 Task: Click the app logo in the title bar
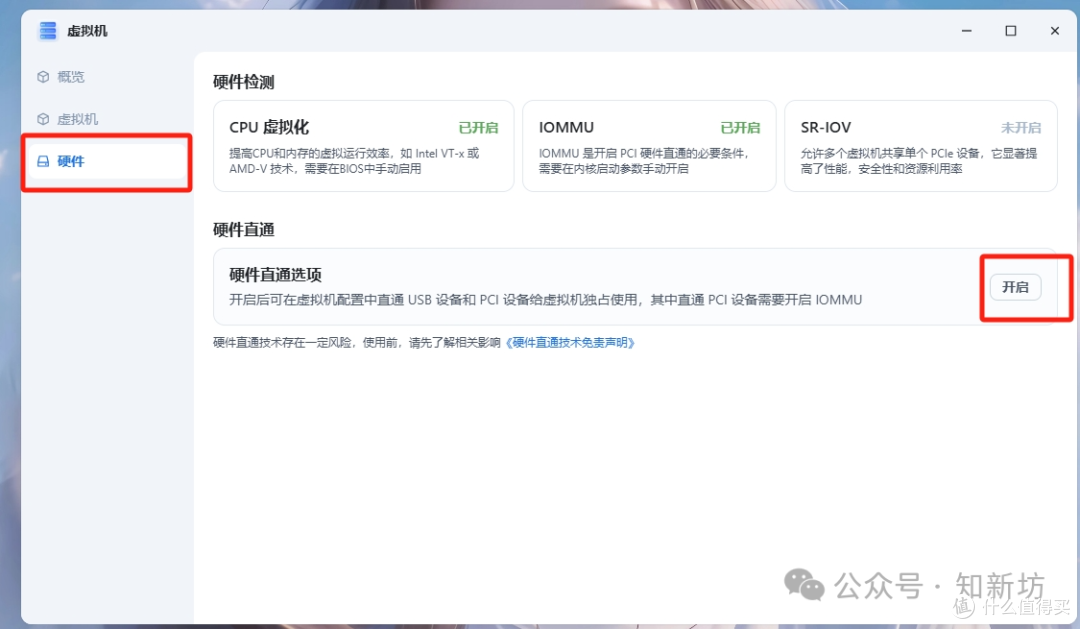click(46, 30)
